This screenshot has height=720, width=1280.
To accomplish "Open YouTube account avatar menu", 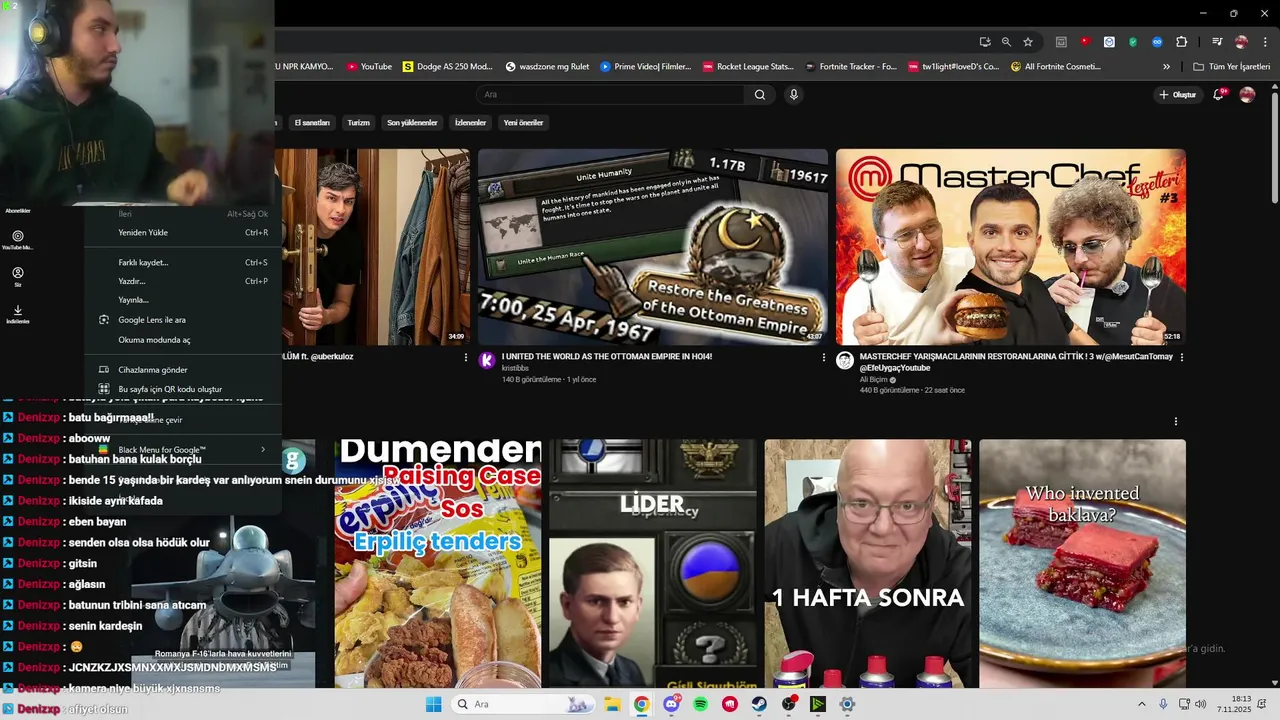I will coord(1247,94).
